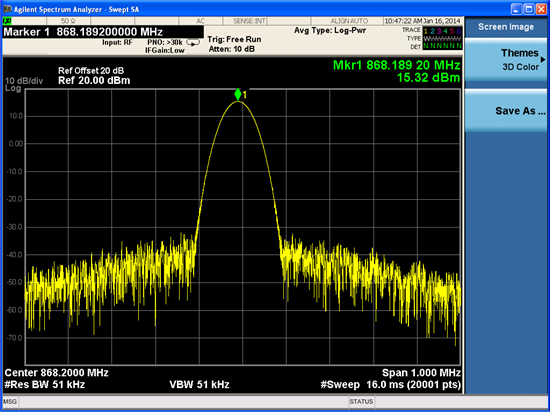Image resolution: width=550 pixels, height=412 pixels.
Task: Click the green Marker 1 diamond on the trace
Action: [238, 95]
